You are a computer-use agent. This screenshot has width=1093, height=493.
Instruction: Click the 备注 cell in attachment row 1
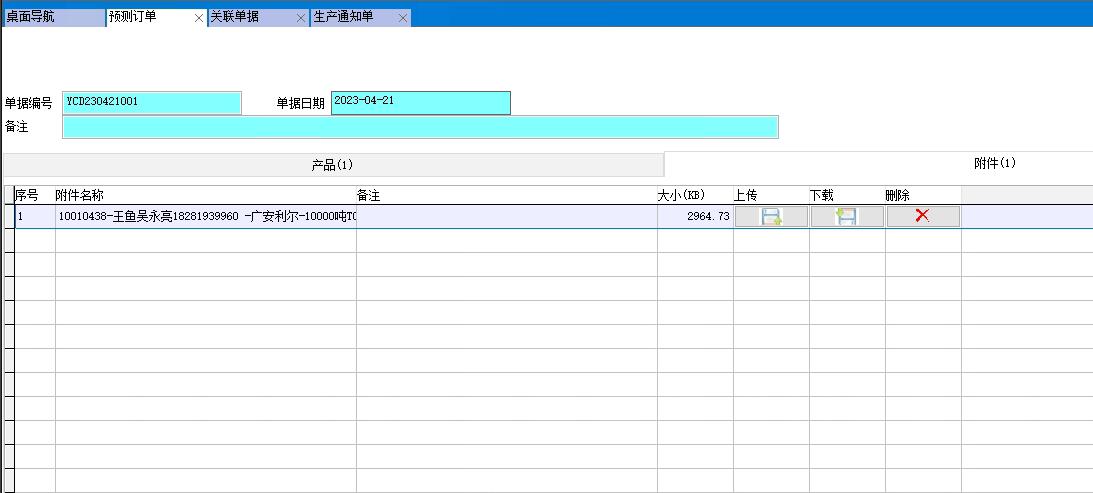pyautogui.click(x=506, y=217)
